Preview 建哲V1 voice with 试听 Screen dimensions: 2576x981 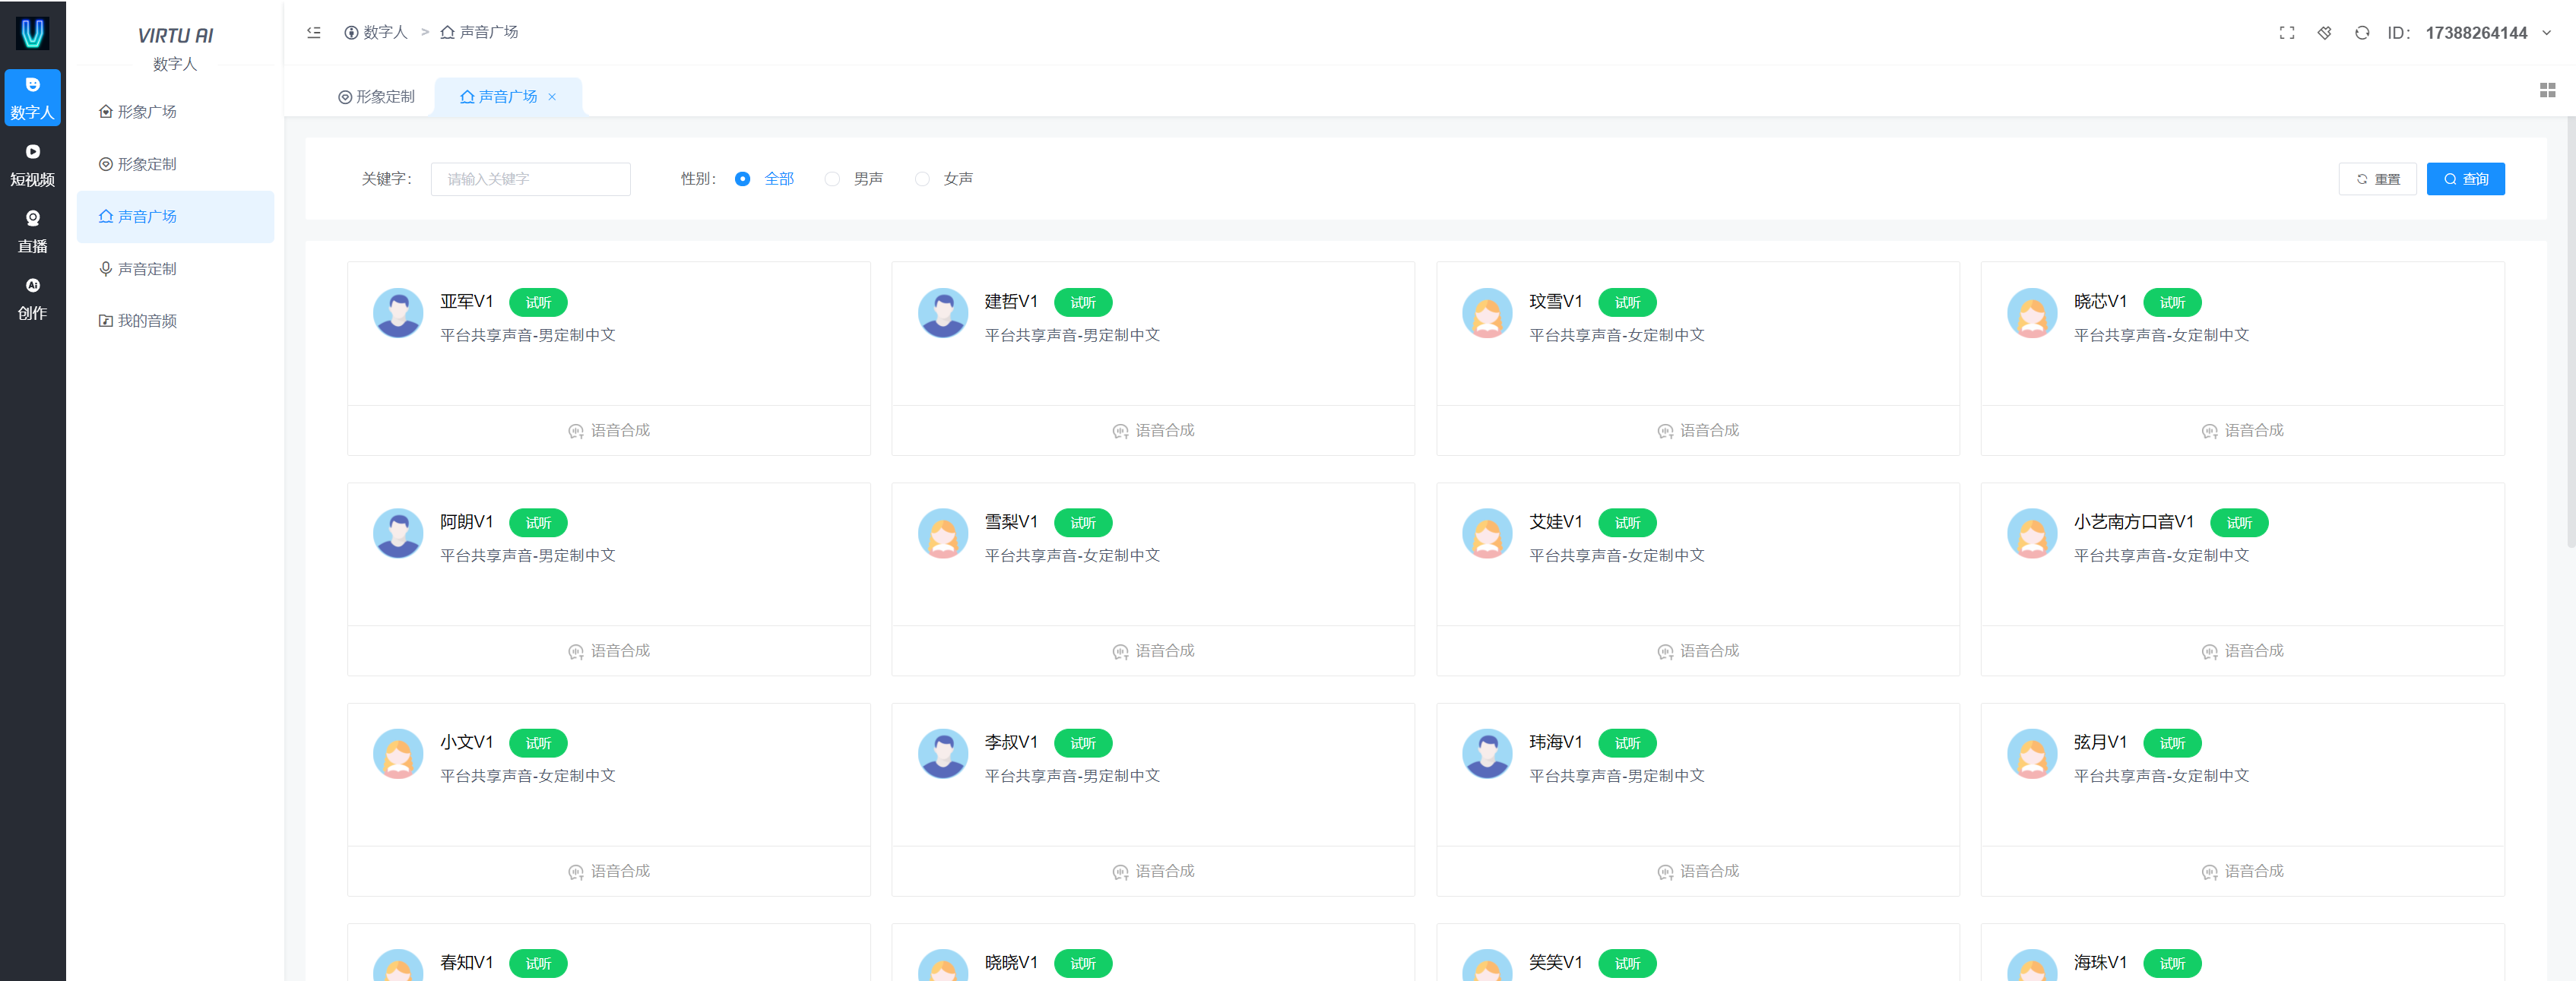point(1083,302)
